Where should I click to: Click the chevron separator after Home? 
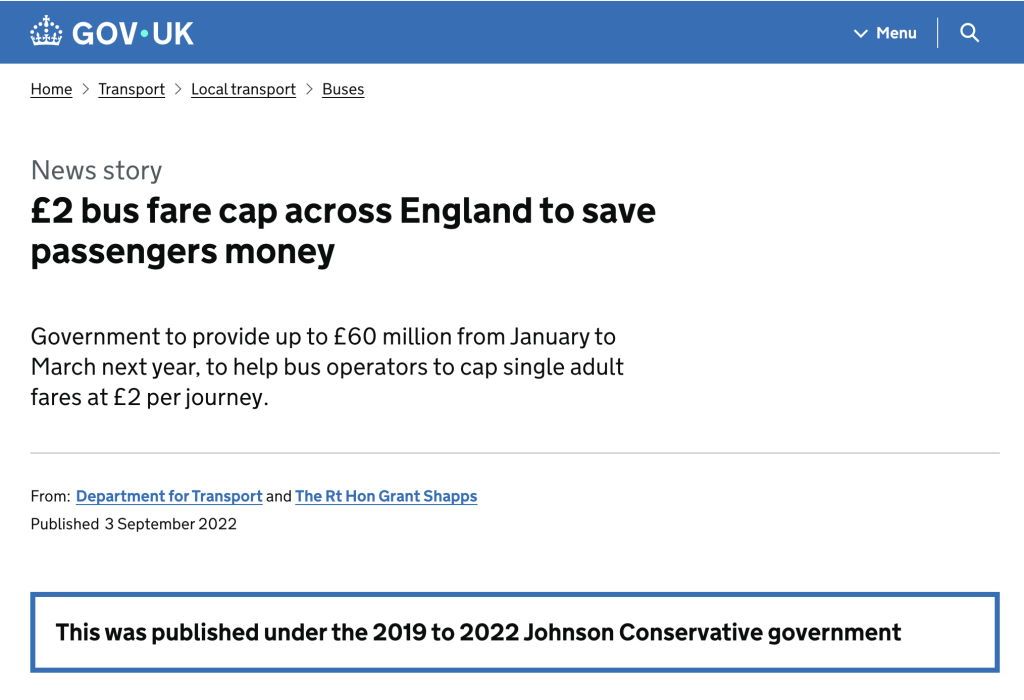pos(86,89)
